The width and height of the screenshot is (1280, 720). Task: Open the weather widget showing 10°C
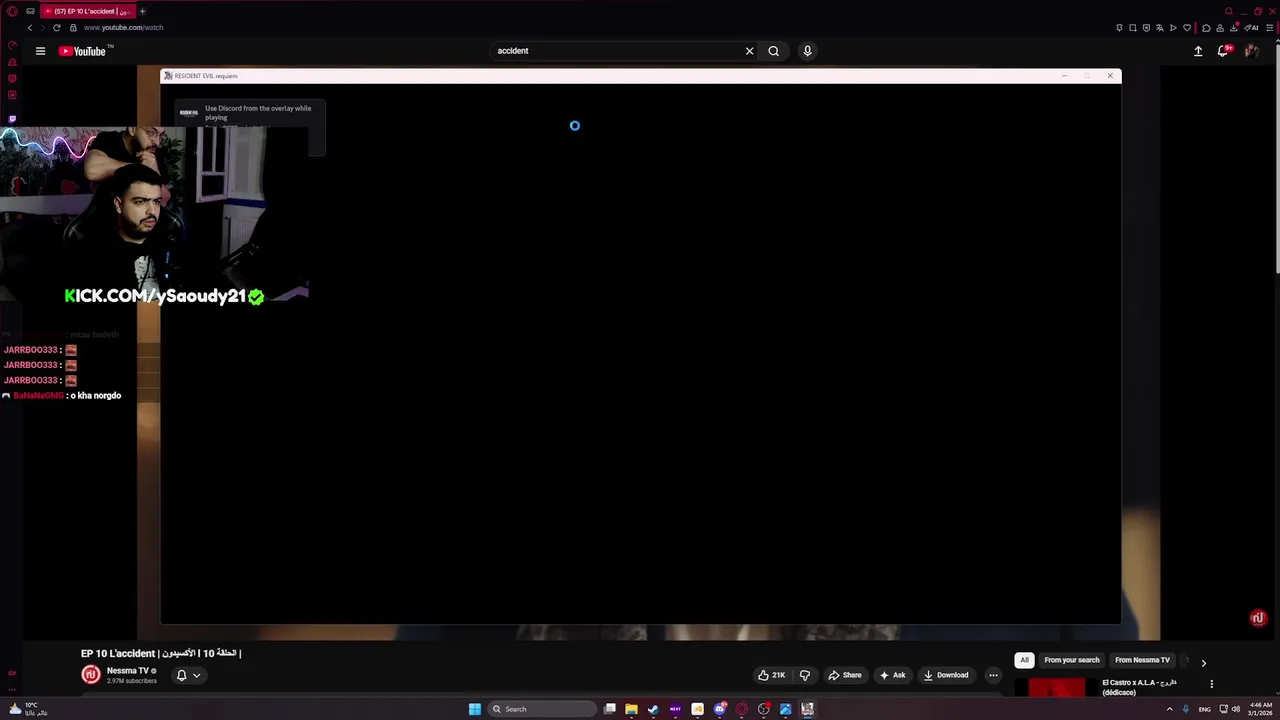click(x=28, y=709)
